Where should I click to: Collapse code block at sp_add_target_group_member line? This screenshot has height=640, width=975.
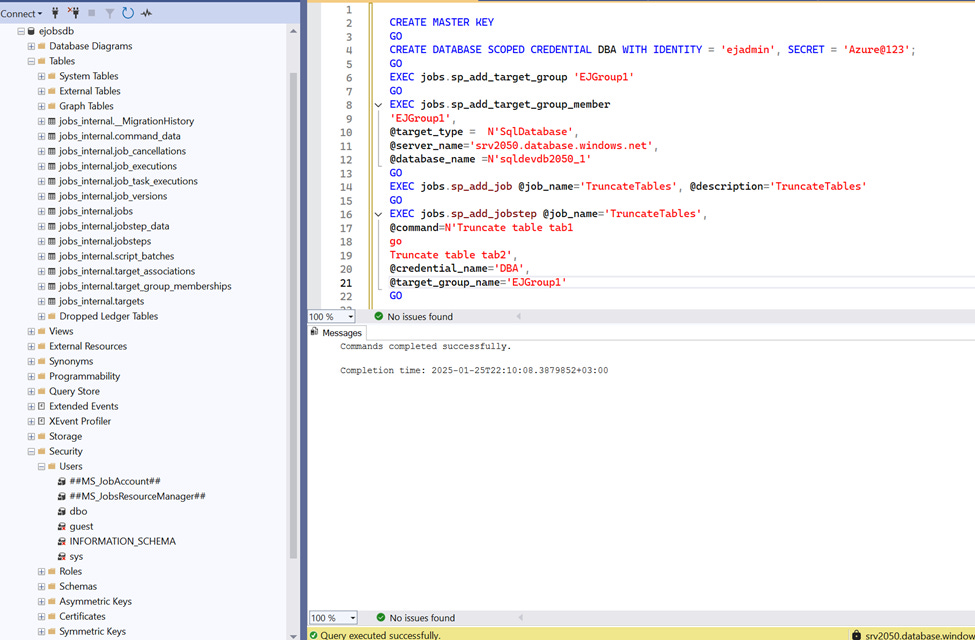pos(378,104)
